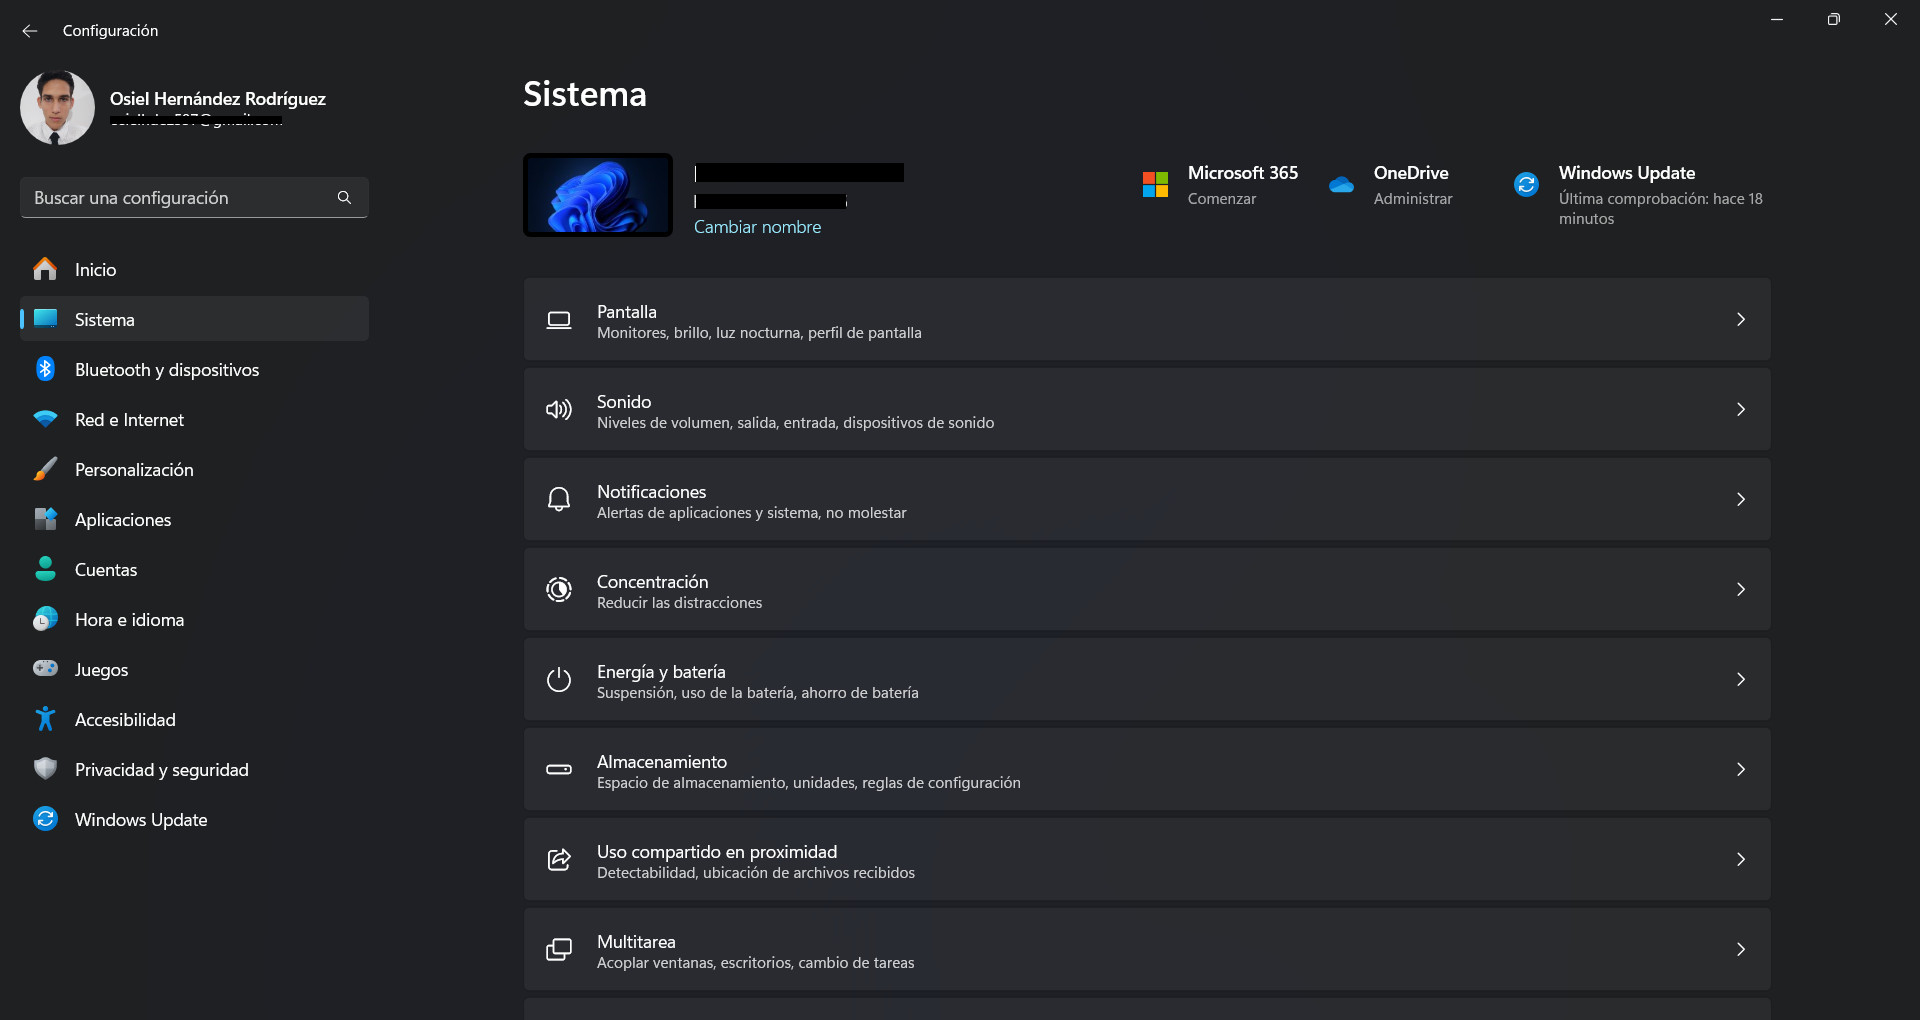Click the Energía y batería power icon
Screen dimensions: 1920x1020
point(559,680)
